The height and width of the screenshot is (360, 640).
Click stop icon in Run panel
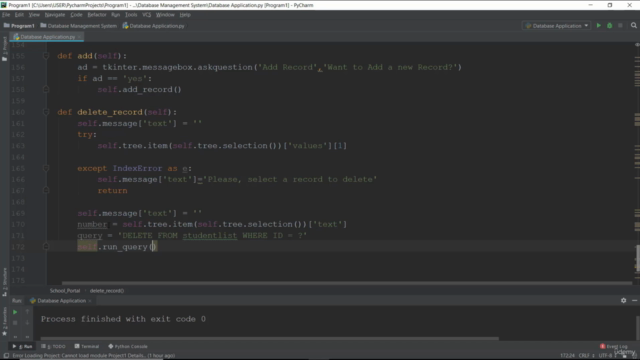click(x=15, y=323)
